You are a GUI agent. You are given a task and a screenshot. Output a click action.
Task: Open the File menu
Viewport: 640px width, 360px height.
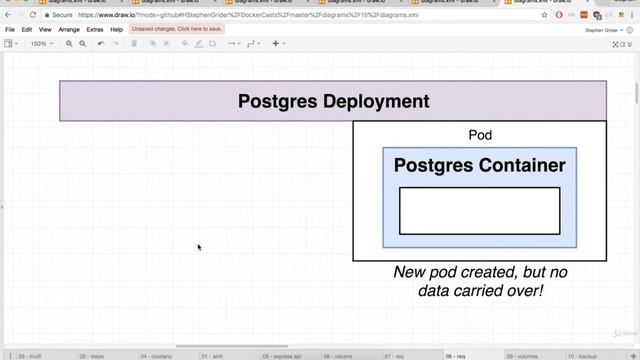10,29
